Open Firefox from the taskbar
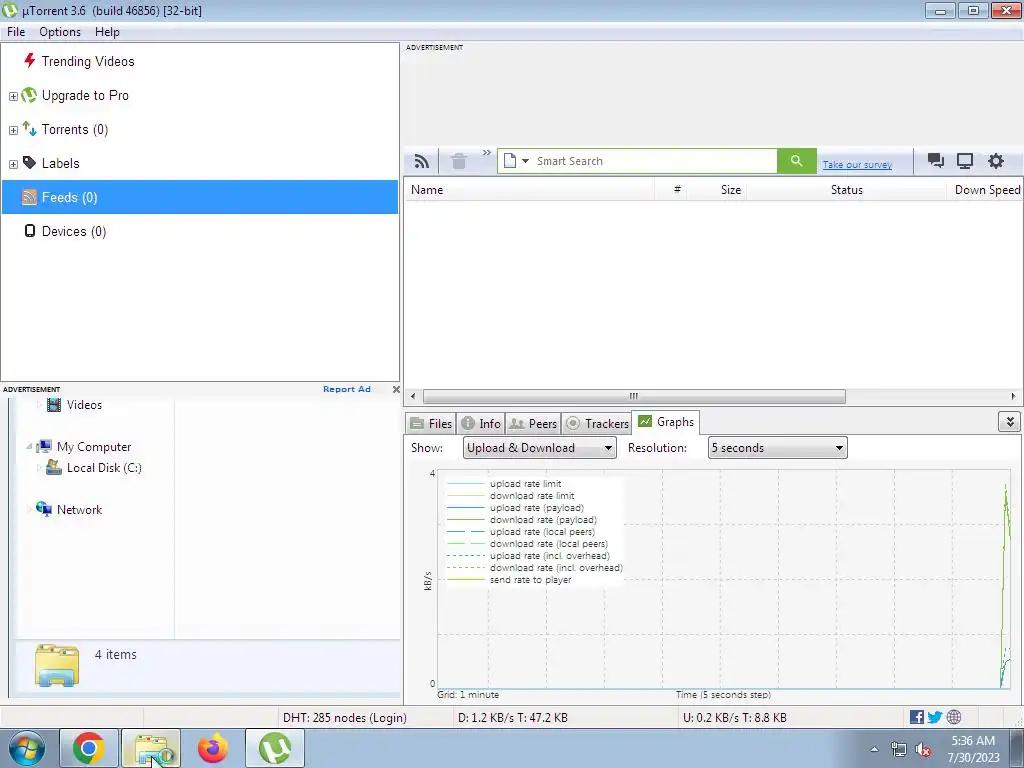The height and width of the screenshot is (768, 1024). (x=213, y=748)
